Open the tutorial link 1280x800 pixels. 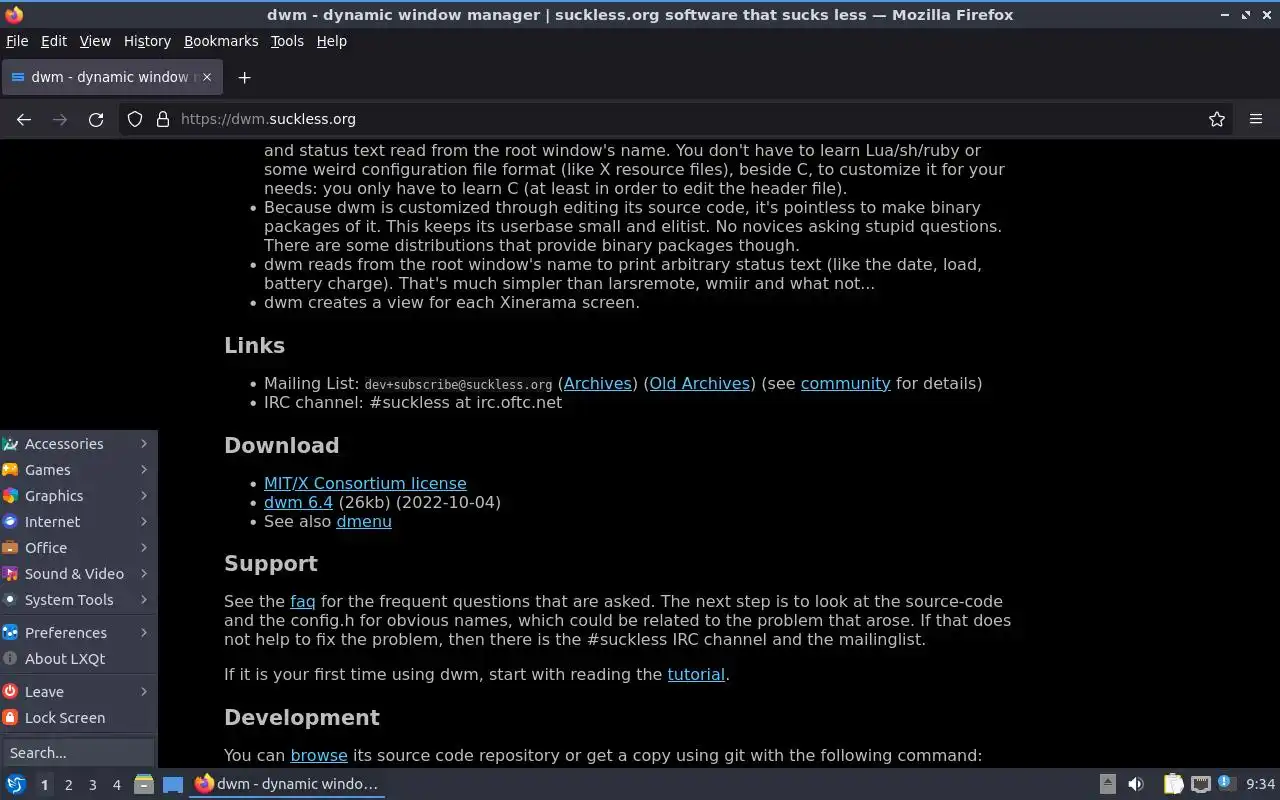pyautogui.click(x=696, y=674)
